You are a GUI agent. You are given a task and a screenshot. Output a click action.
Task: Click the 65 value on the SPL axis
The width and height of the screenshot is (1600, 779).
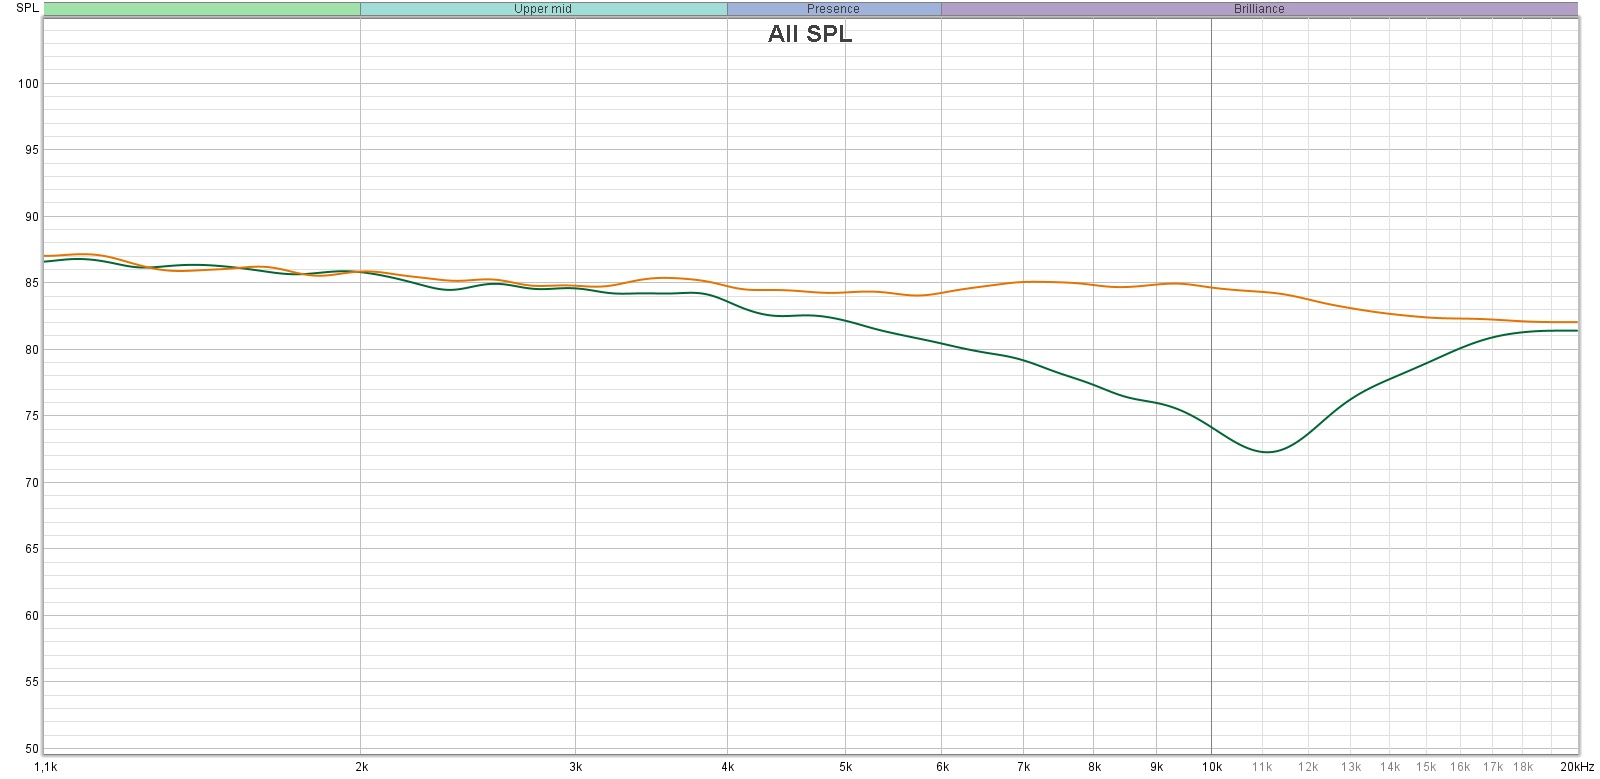[x=31, y=549]
